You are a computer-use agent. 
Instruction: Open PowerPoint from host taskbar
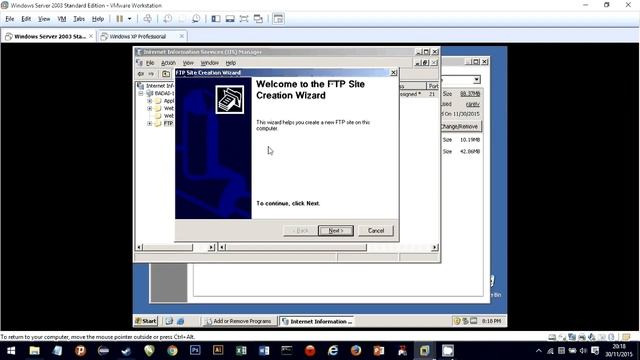tap(379, 351)
